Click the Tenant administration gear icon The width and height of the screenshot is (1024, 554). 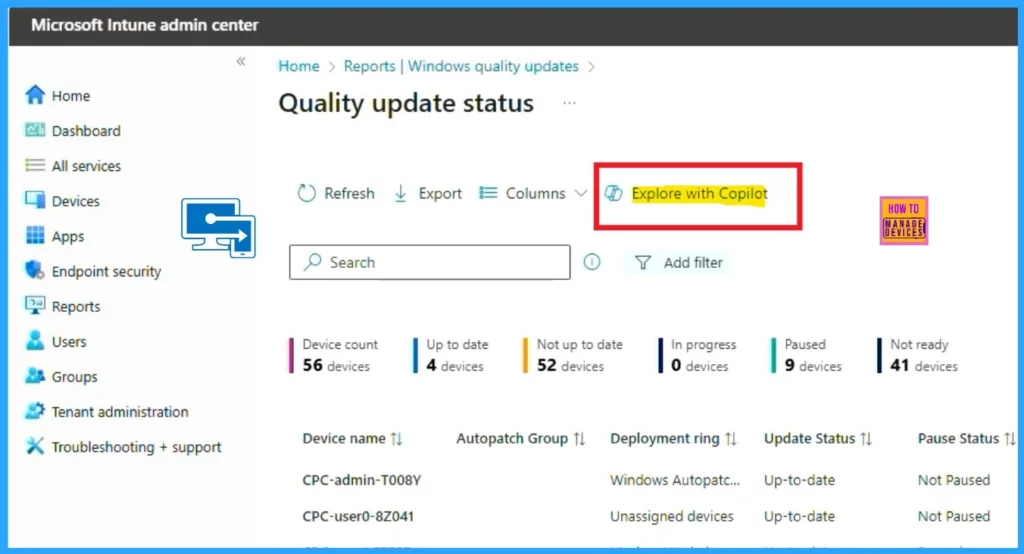pyautogui.click(x=35, y=411)
